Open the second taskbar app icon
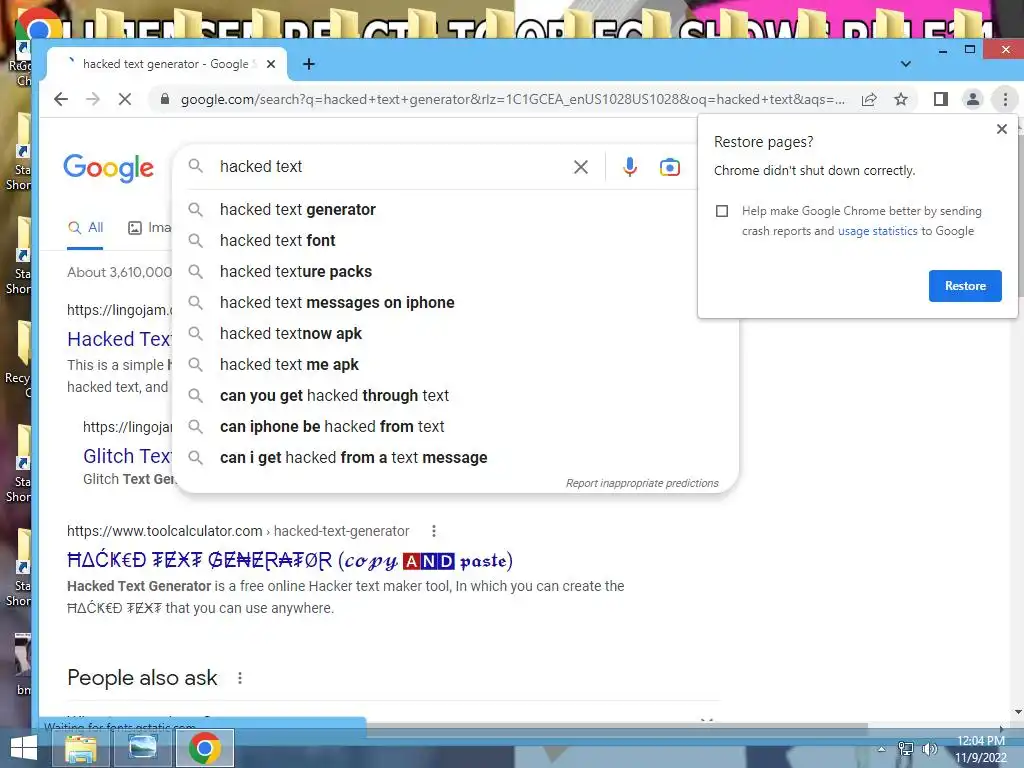Screen dimensions: 1024x768 [142, 748]
